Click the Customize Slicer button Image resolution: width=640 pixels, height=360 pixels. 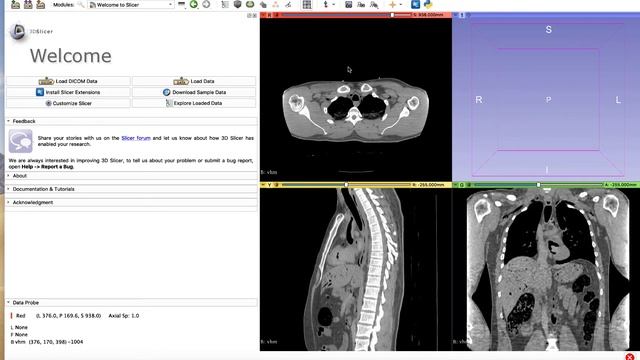(x=69, y=103)
